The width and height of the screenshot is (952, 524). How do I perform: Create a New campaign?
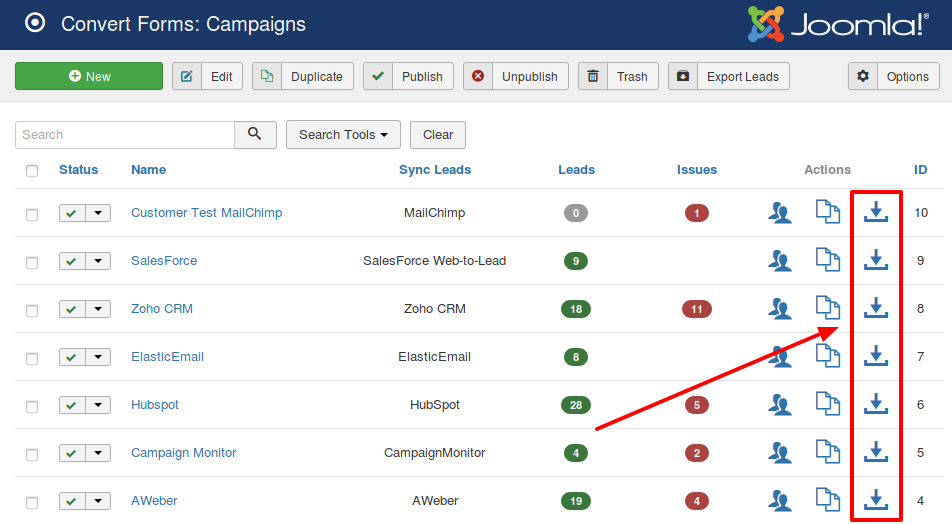89,76
